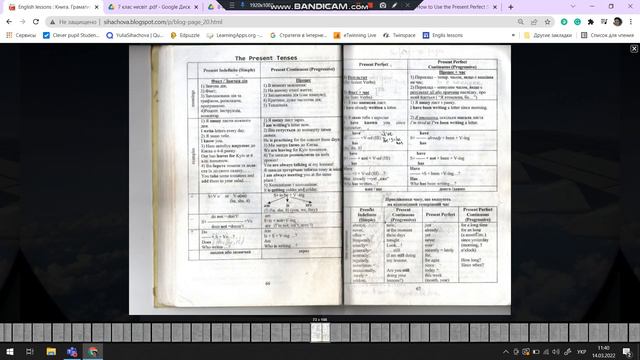Viewport: 640px width, 360px height.
Task: Open the Chrome three-dot menu
Action: pyautogui.click(x=631, y=22)
